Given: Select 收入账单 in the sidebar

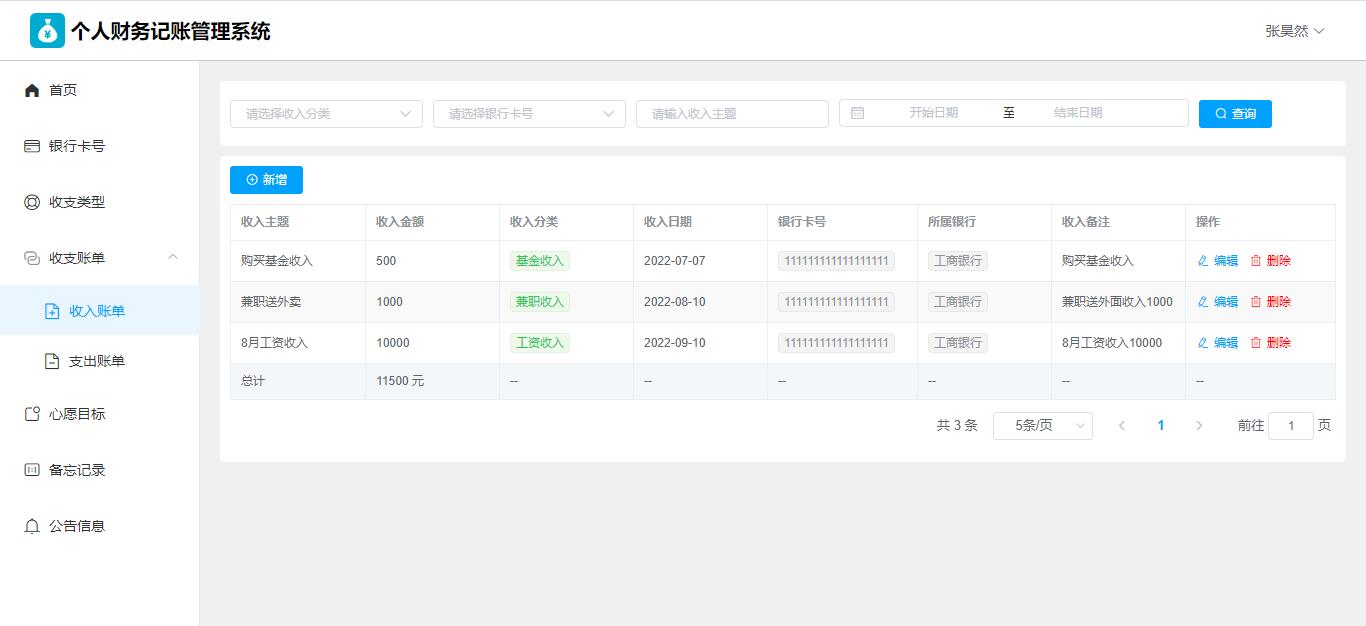Looking at the screenshot, I should tap(97, 311).
